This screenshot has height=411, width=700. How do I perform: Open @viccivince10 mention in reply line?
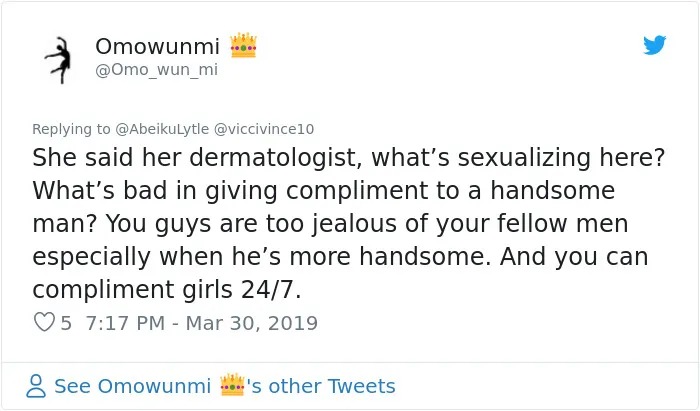(264, 129)
